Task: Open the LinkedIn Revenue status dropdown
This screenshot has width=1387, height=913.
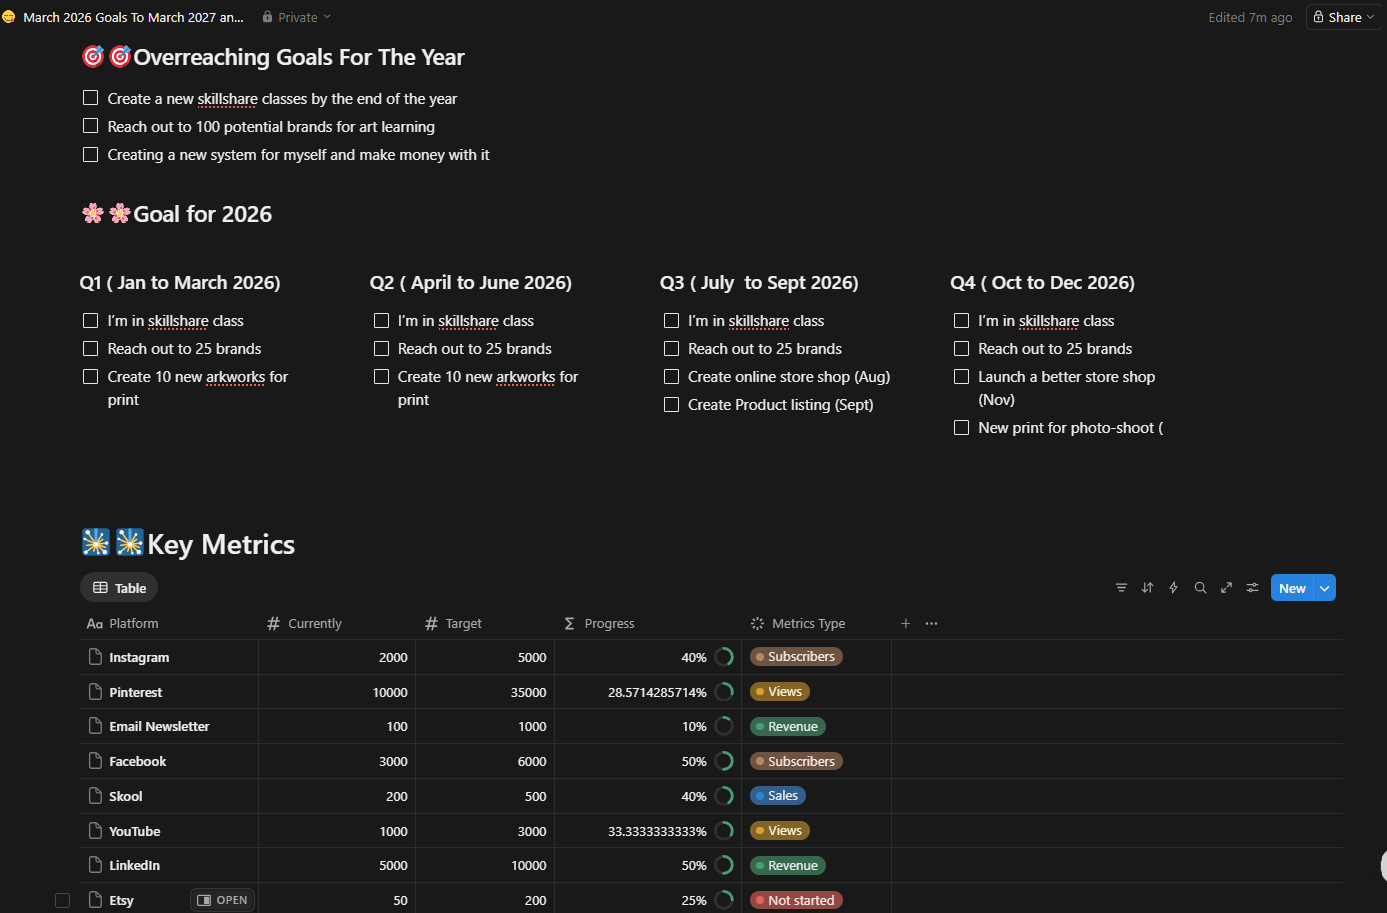Action: [x=788, y=865]
